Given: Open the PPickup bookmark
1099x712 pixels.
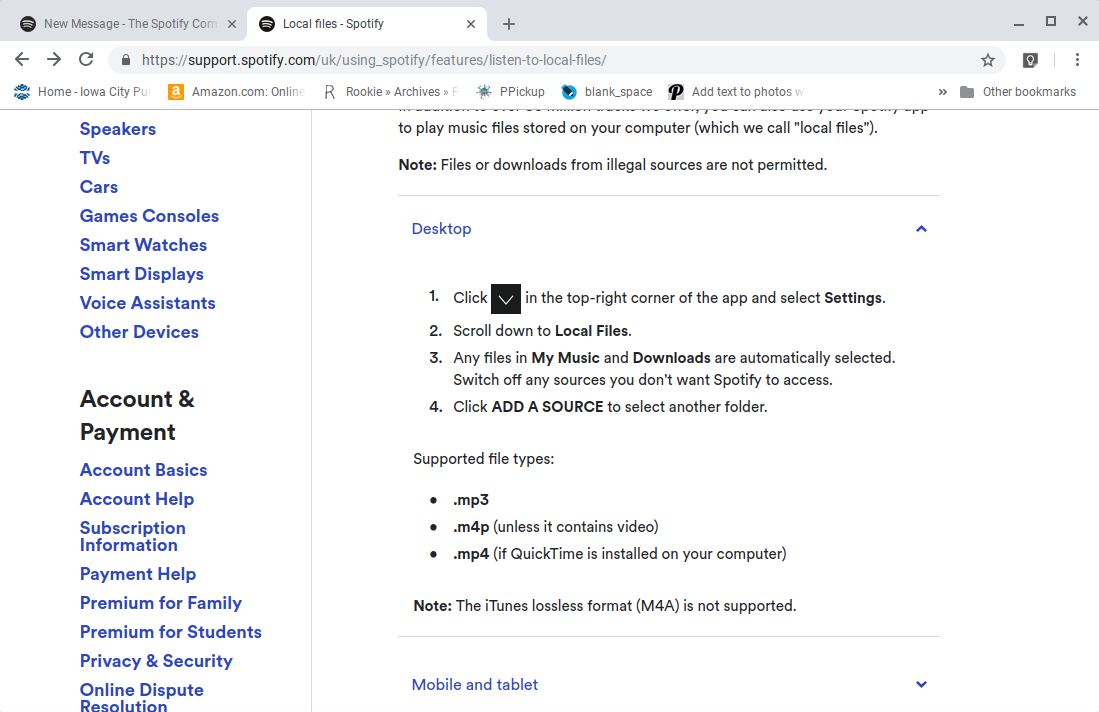Looking at the screenshot, I should click(x=510, y=92).
